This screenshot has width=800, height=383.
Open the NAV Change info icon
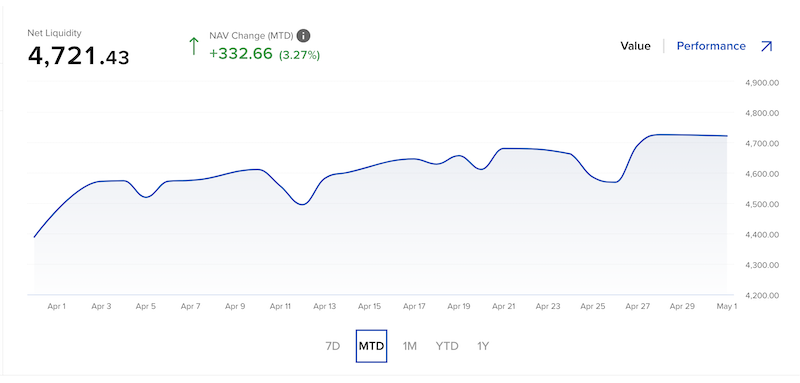pos(304,36)
